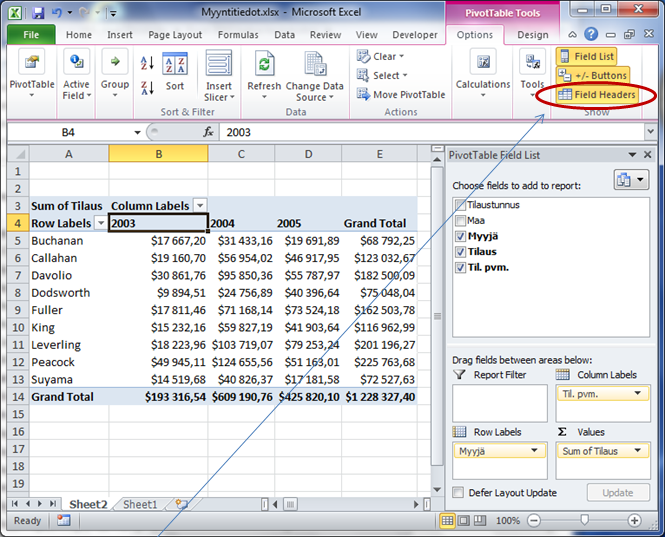This screenshot has width=665, height=537.
Task: Open the Row Labels filter dropdown
Action: point(100,223)
